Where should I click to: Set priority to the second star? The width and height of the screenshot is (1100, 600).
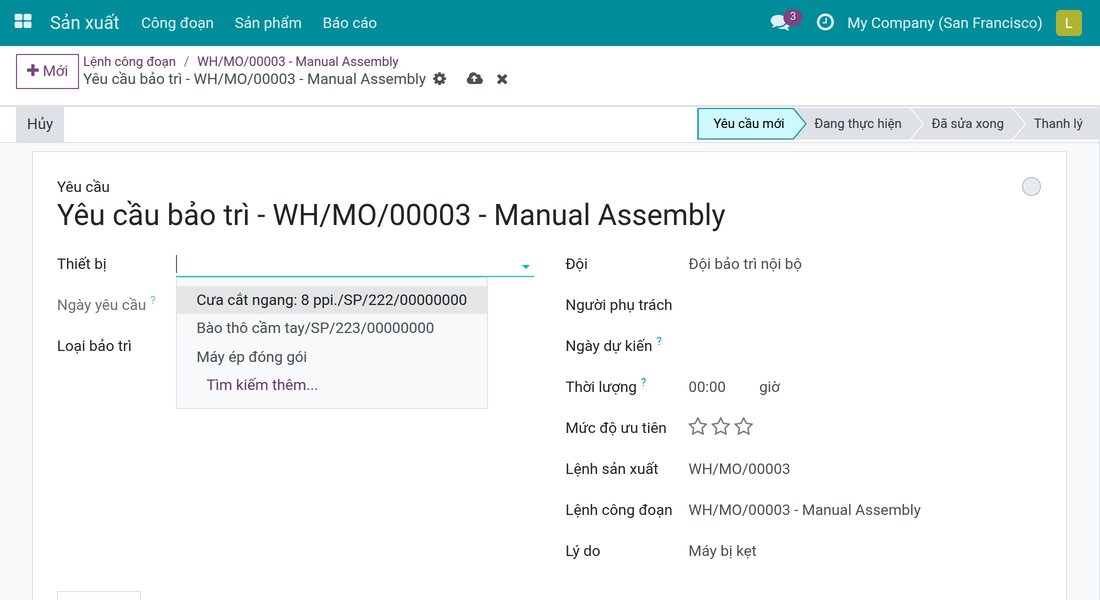coord(720,427)
